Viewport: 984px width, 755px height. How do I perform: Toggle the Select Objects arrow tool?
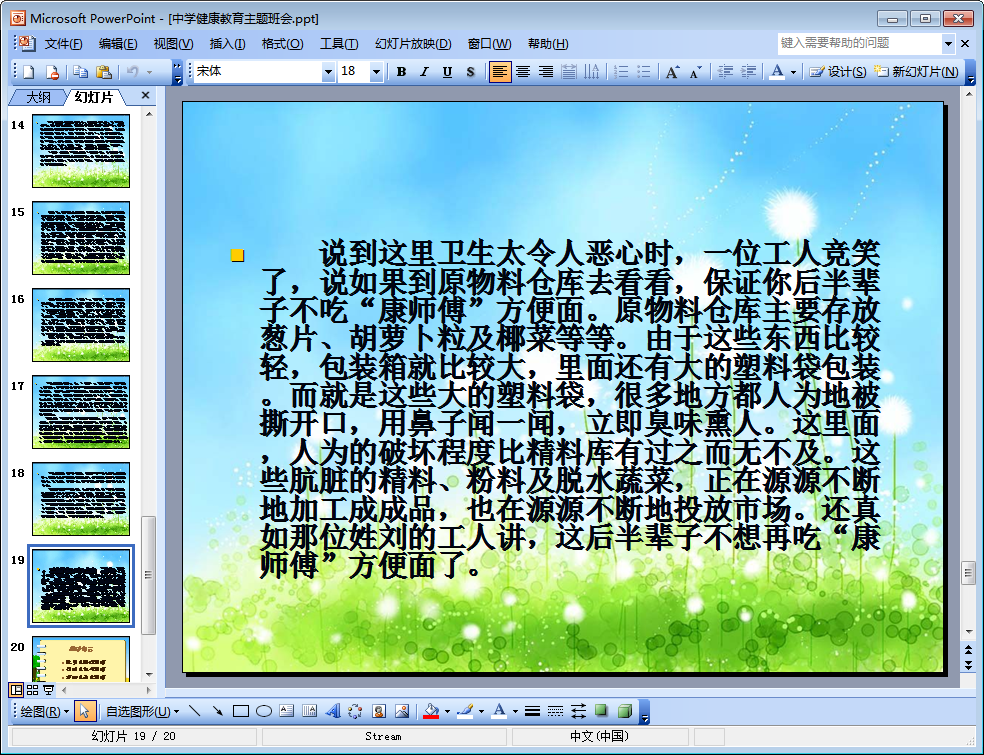pos(84,711)
